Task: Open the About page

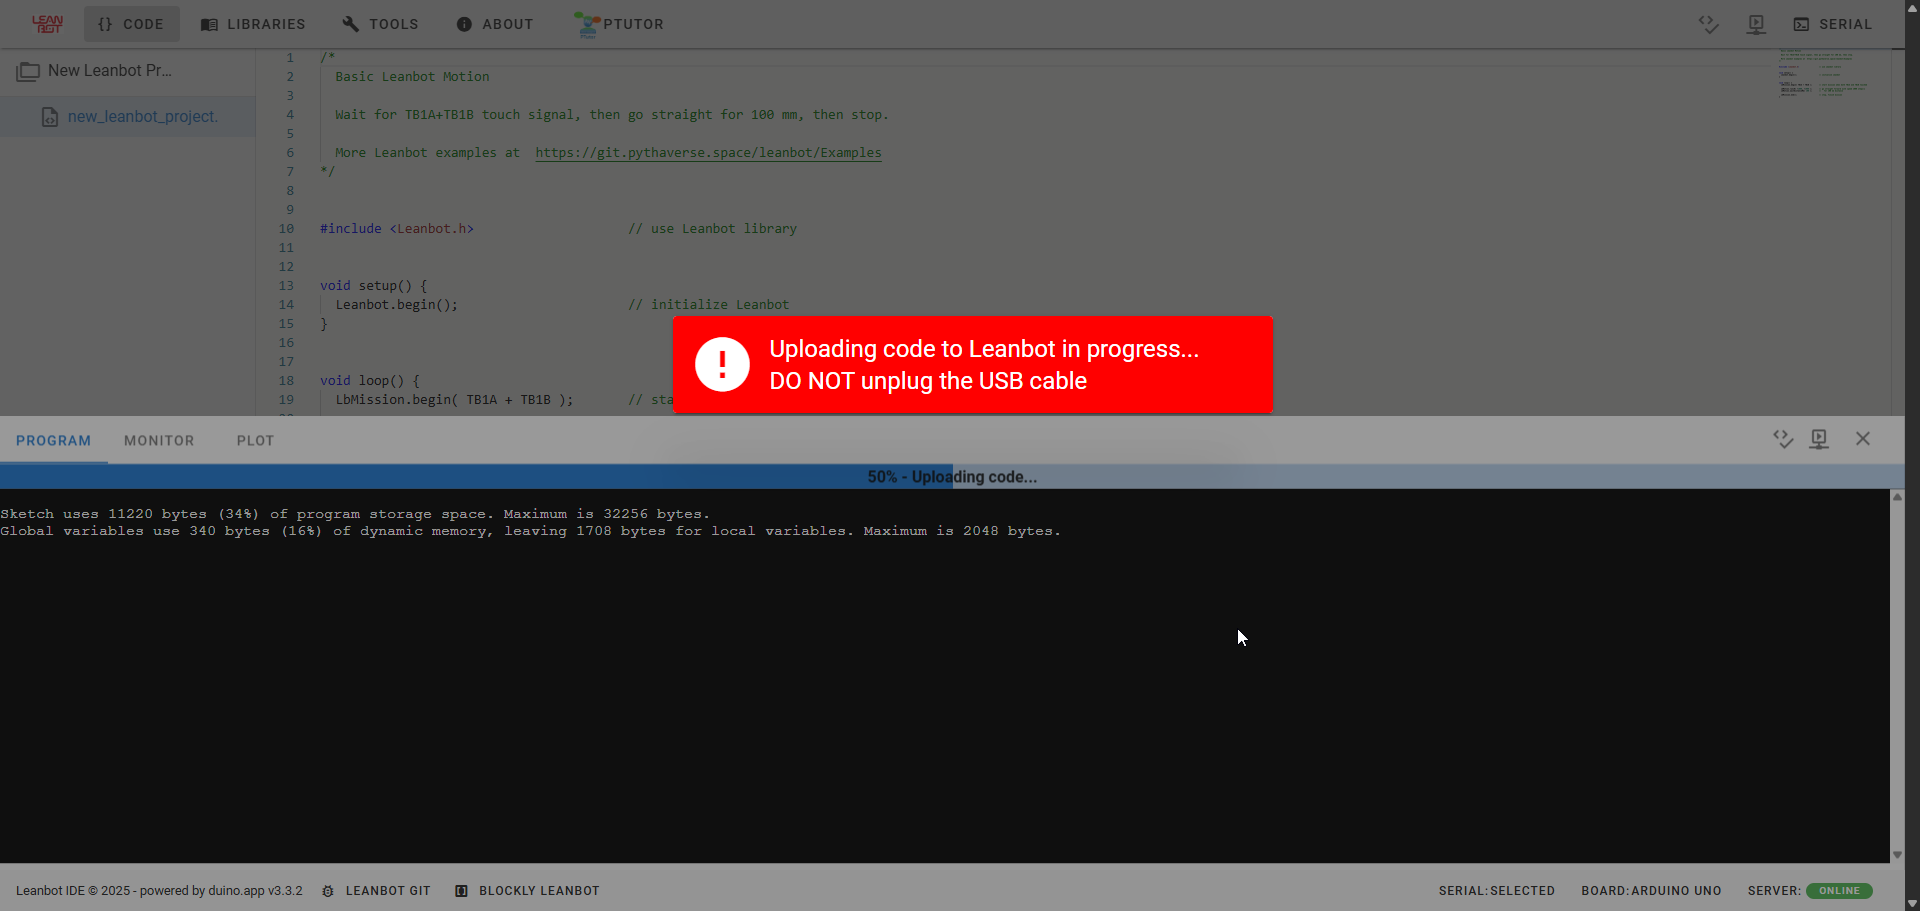Action: 495,24
